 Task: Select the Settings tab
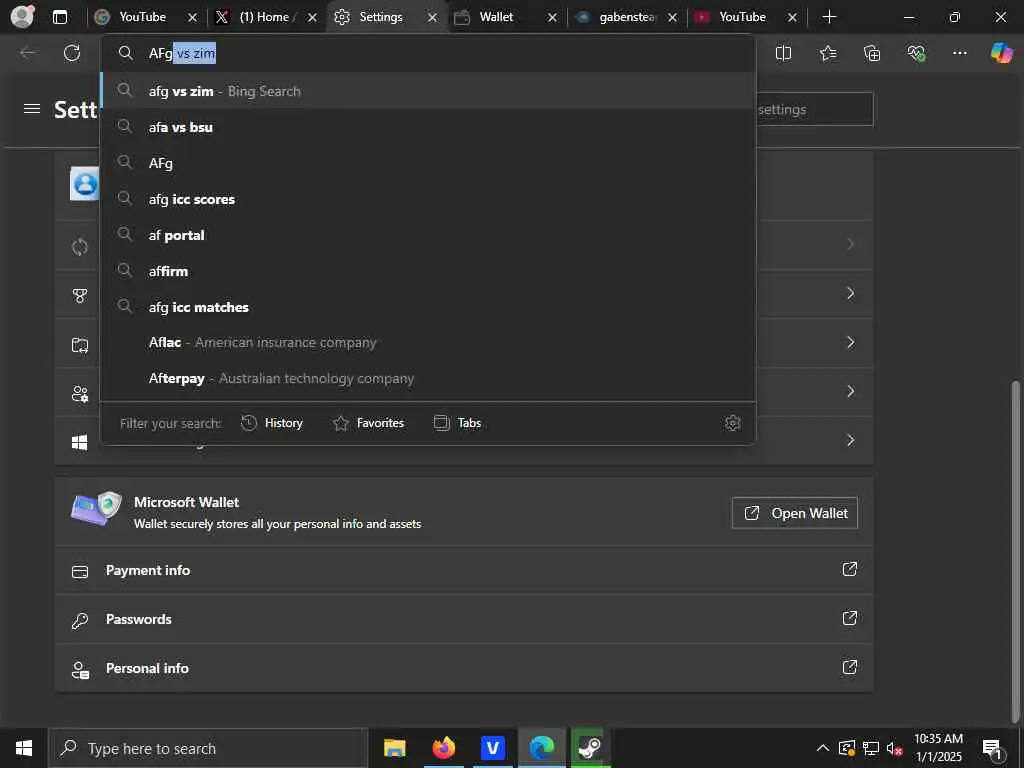pyautogui.click(x=381, y=17)
